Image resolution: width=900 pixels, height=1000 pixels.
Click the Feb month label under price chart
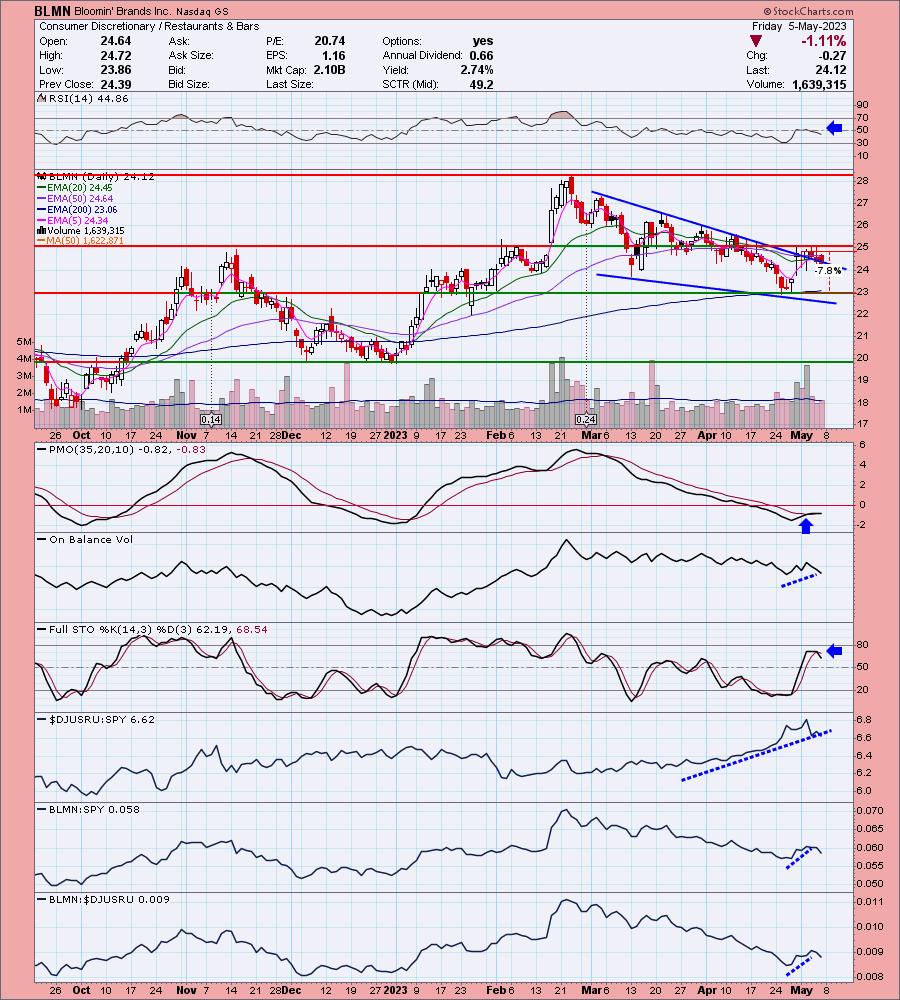[495, 436]
